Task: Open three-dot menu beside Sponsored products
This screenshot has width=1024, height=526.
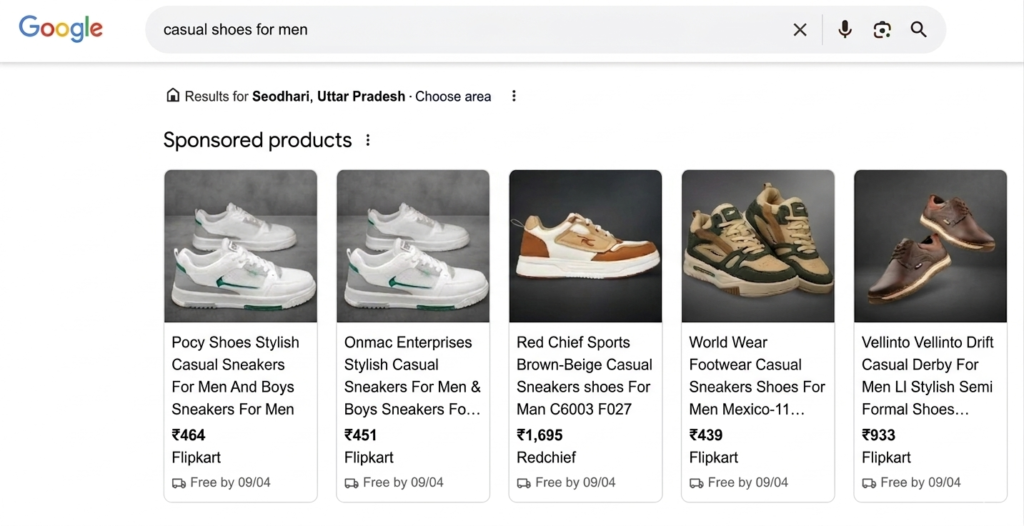Action: point(368,140)
